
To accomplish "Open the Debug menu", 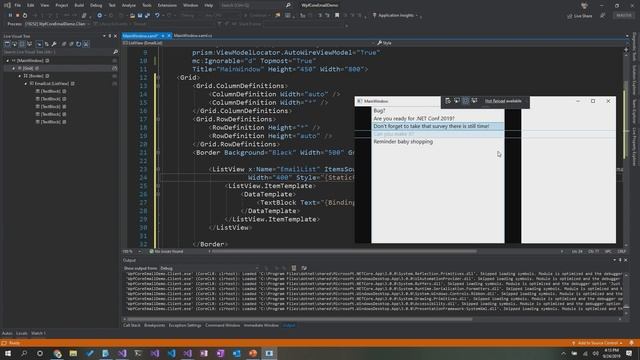I will pyautogui.click(x=96, y=5).
